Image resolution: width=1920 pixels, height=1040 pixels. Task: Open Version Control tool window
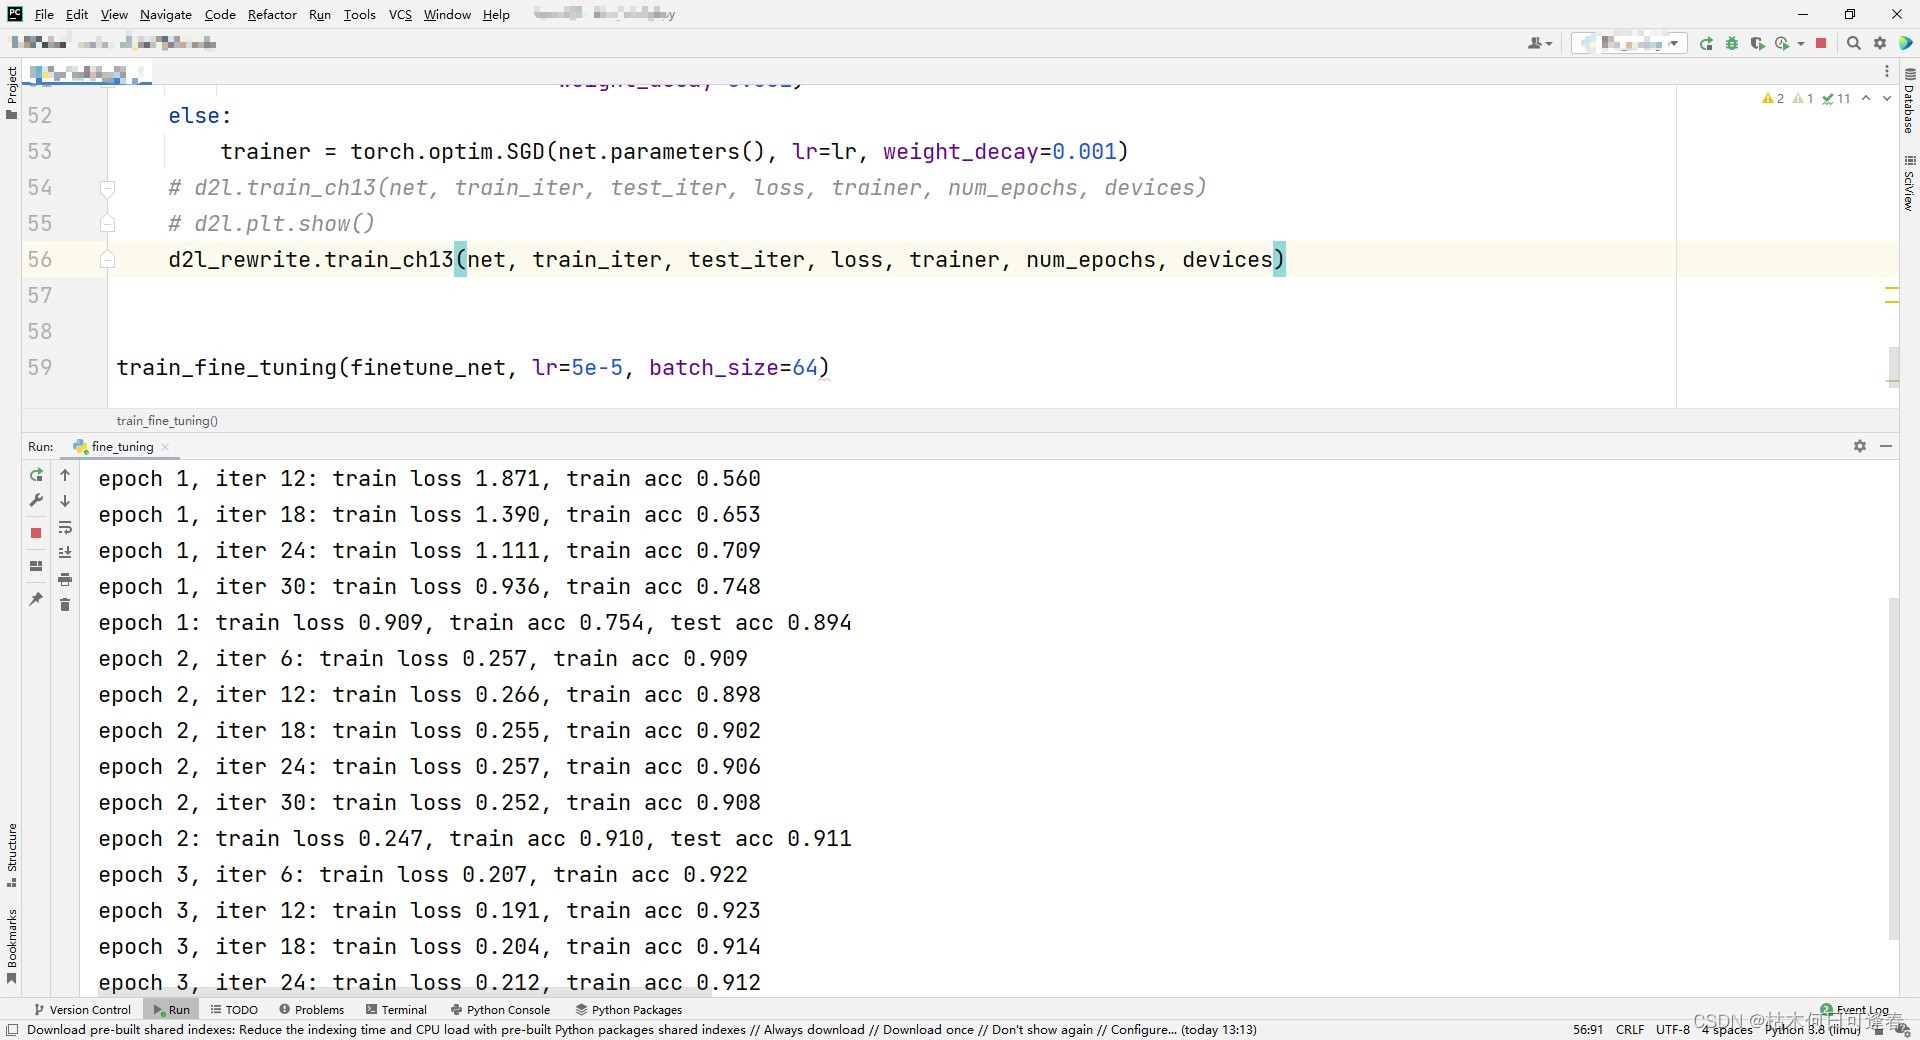[82, 1010]
